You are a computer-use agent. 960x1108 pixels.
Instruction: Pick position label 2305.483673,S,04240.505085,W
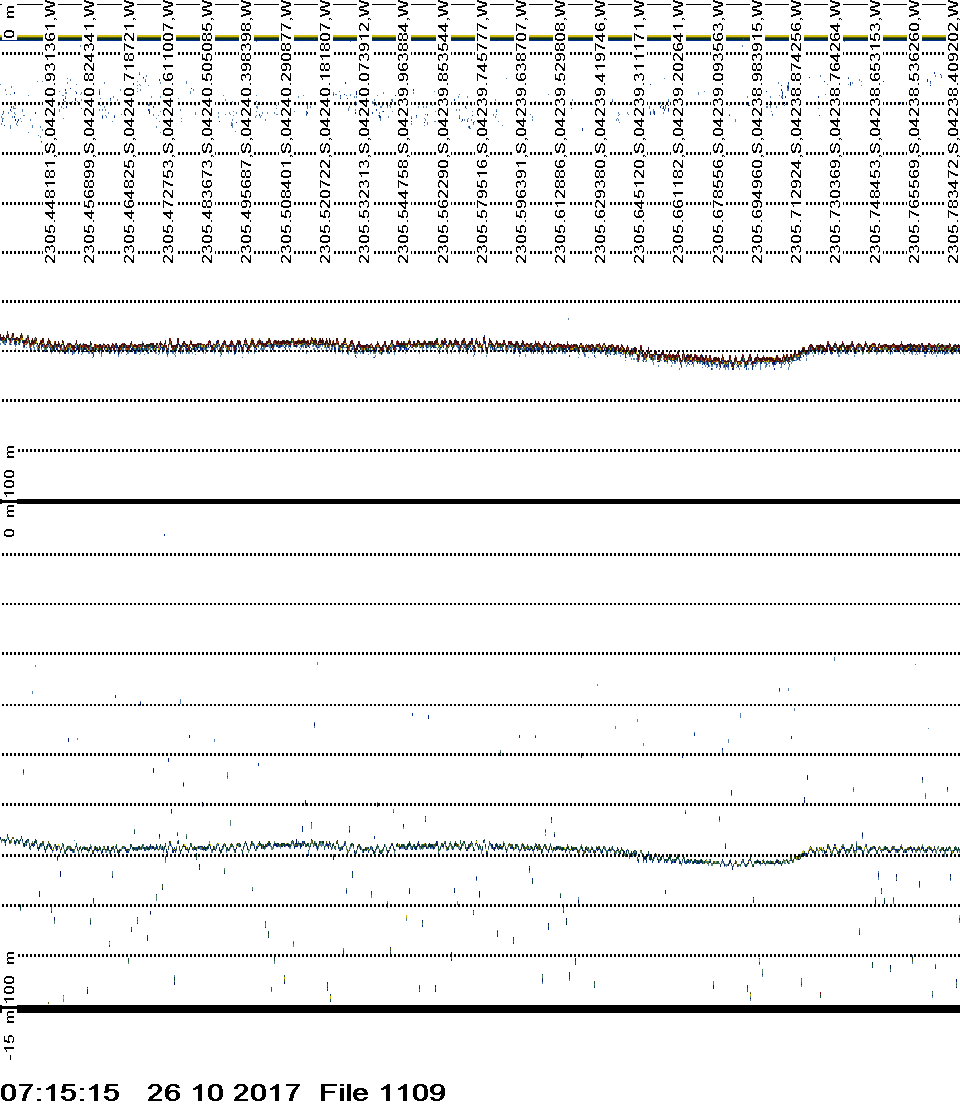click(207, 131)
